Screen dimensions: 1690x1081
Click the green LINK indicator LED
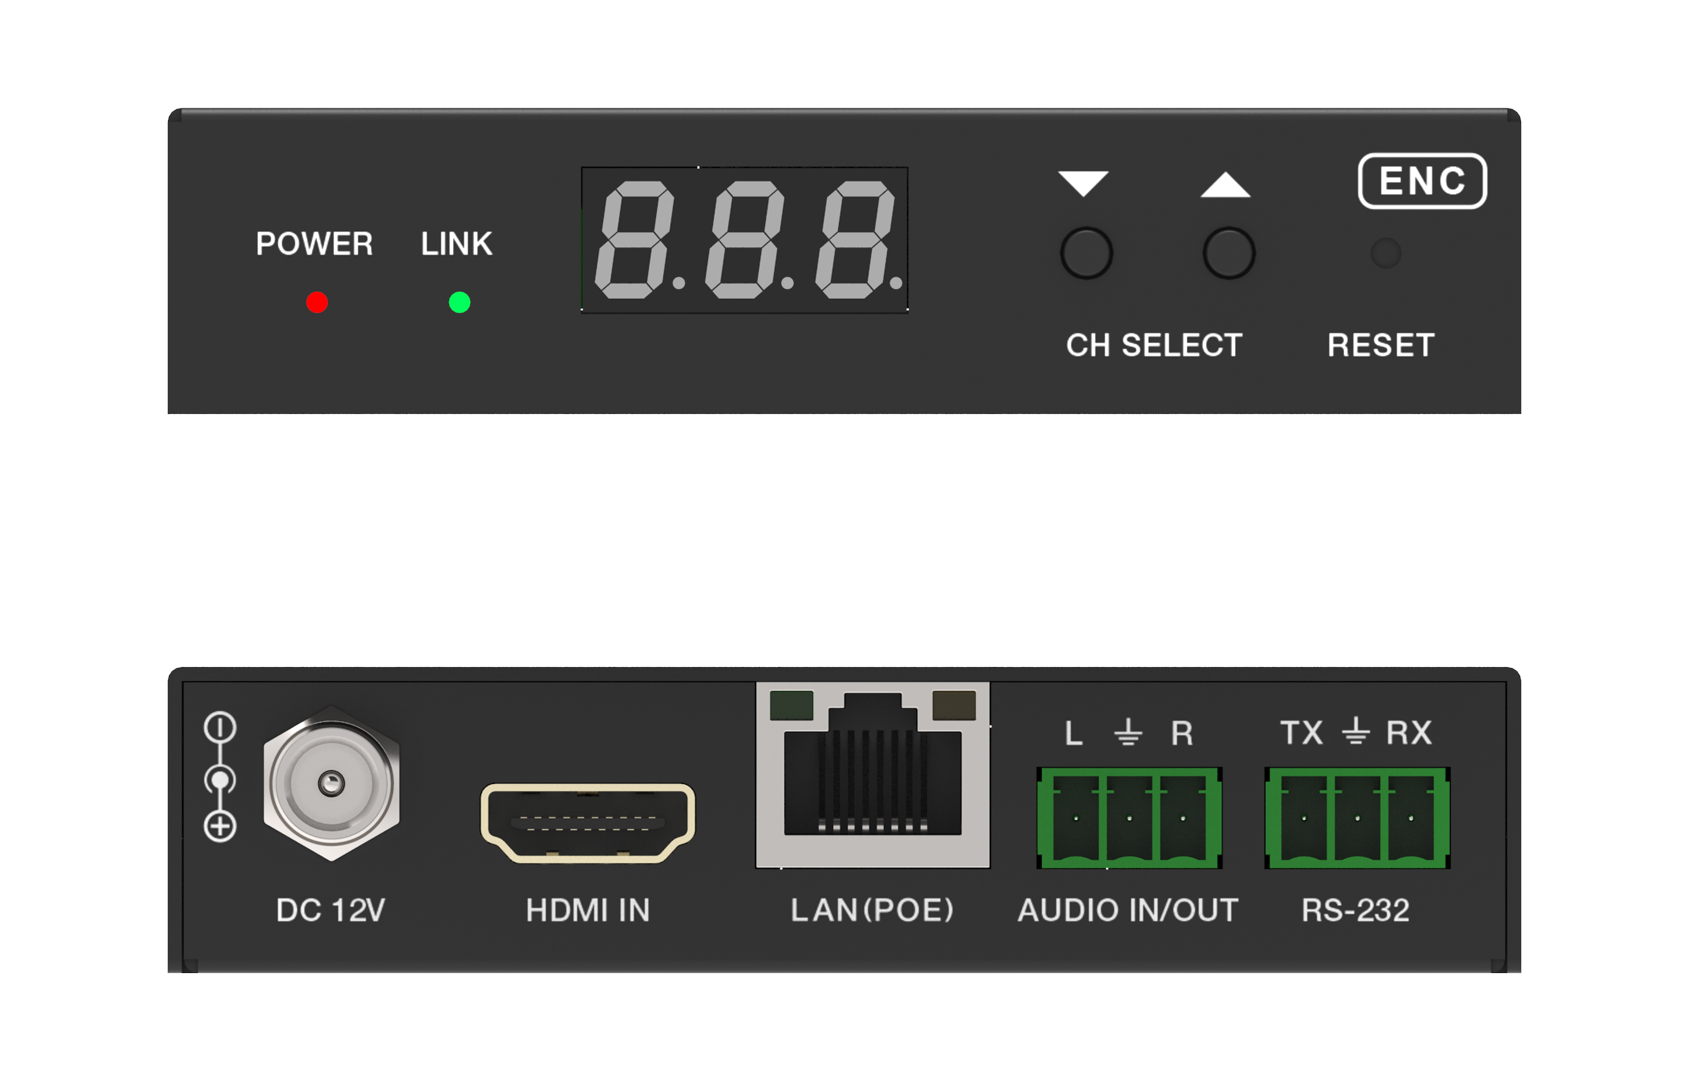click(460, 302)
